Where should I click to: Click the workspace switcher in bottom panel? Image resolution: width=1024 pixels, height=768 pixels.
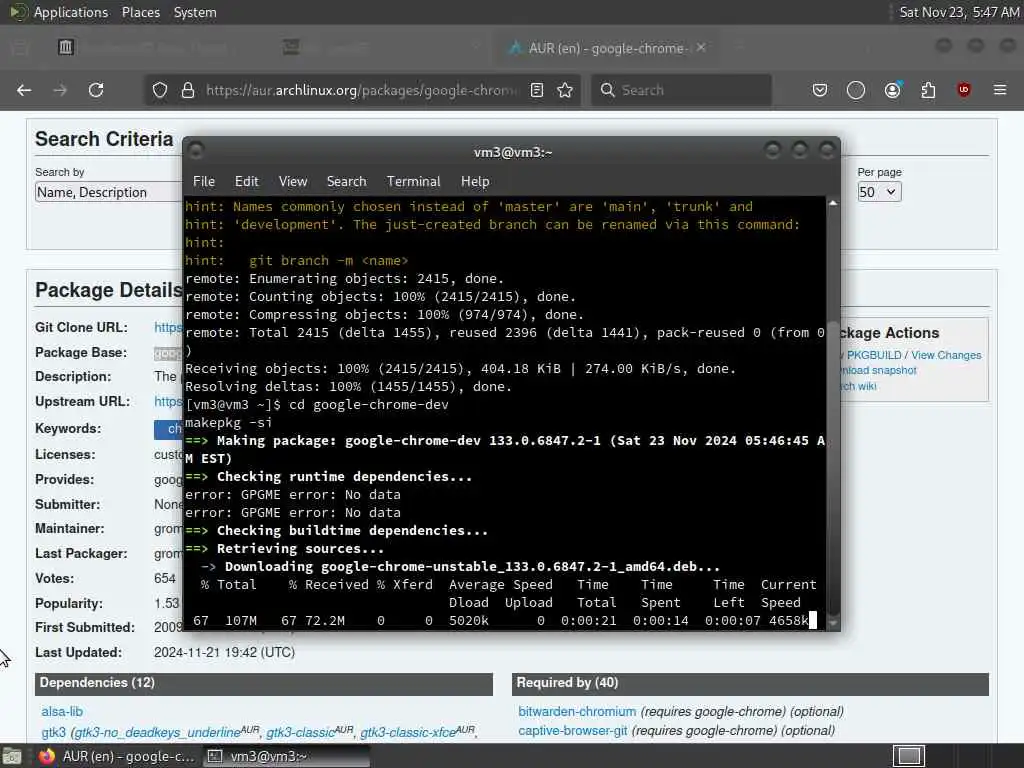pos(908,756)
